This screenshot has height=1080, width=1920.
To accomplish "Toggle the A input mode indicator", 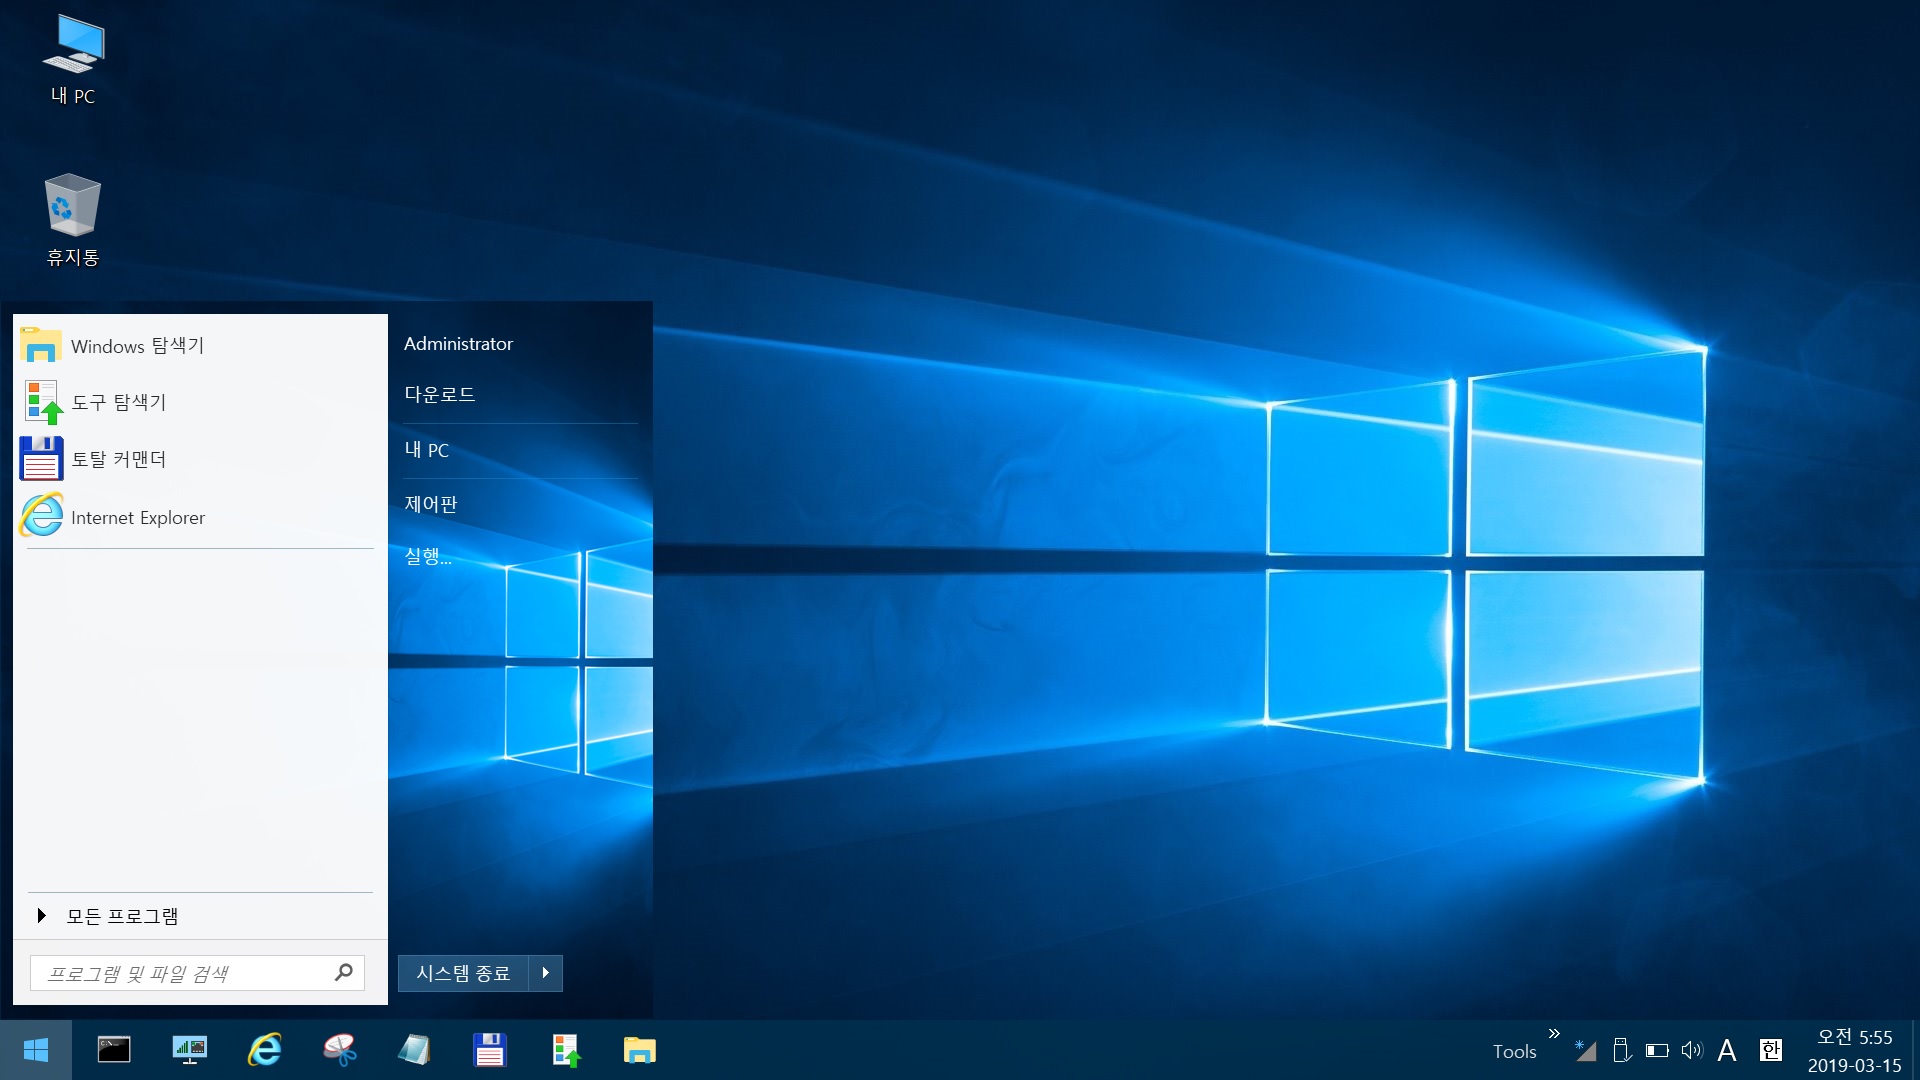I will point(1727,1050).
